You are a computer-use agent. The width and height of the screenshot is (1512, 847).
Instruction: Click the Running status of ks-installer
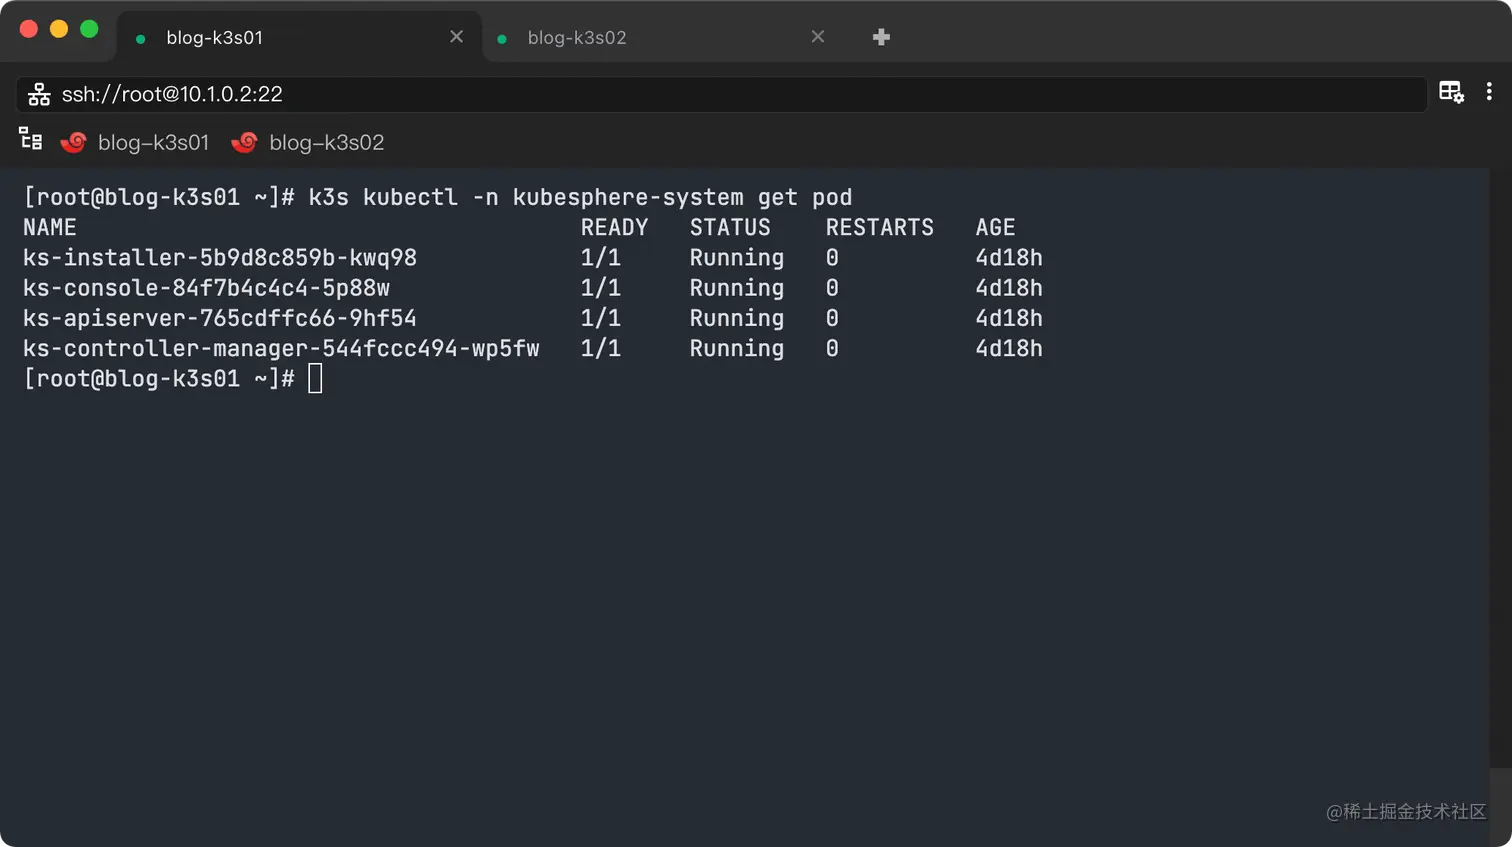tap(737, 258)
